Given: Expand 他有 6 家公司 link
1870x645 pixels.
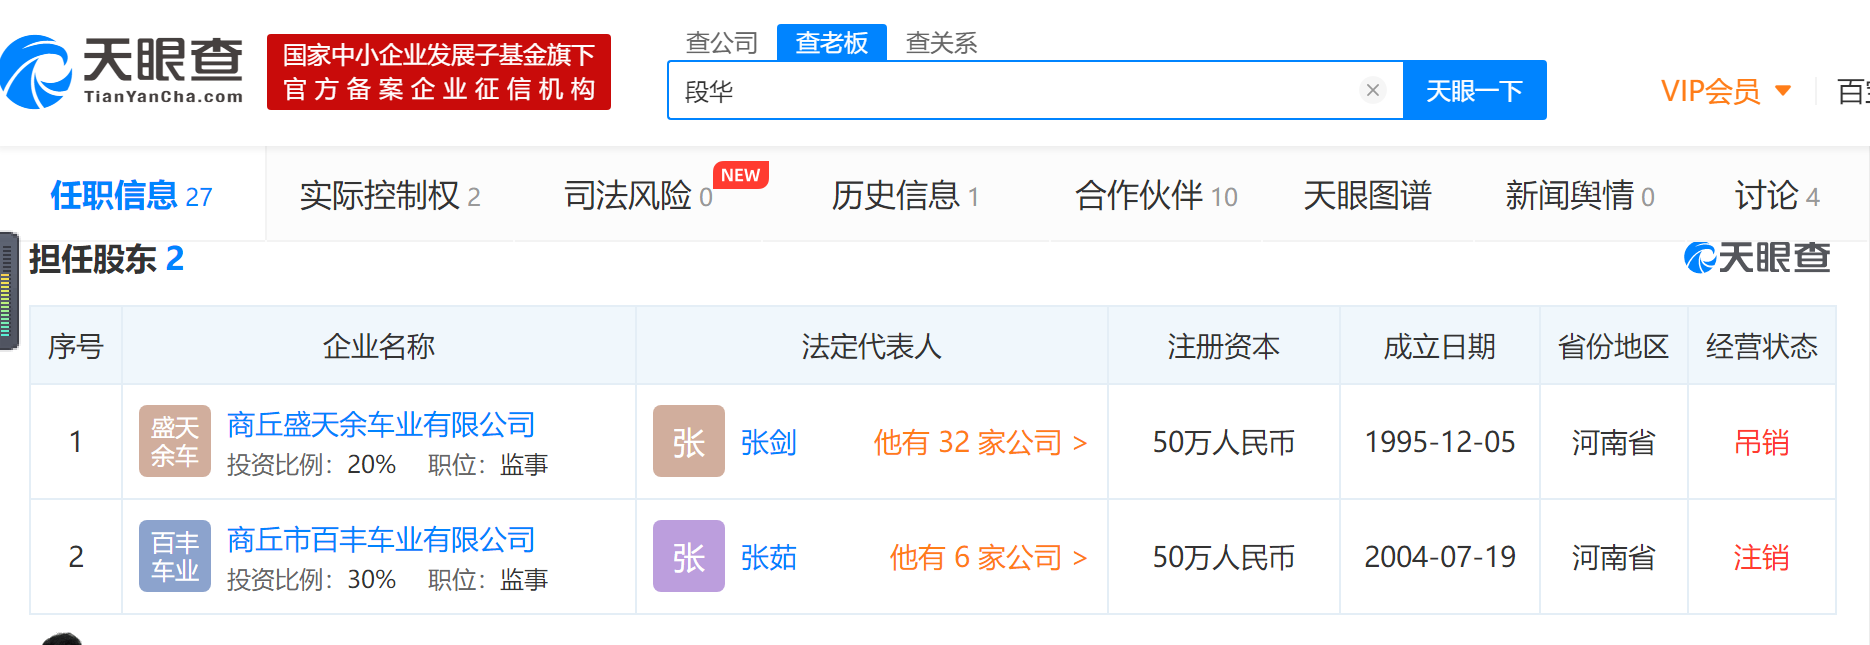Looking at the screenshot, I should [987, 557].
